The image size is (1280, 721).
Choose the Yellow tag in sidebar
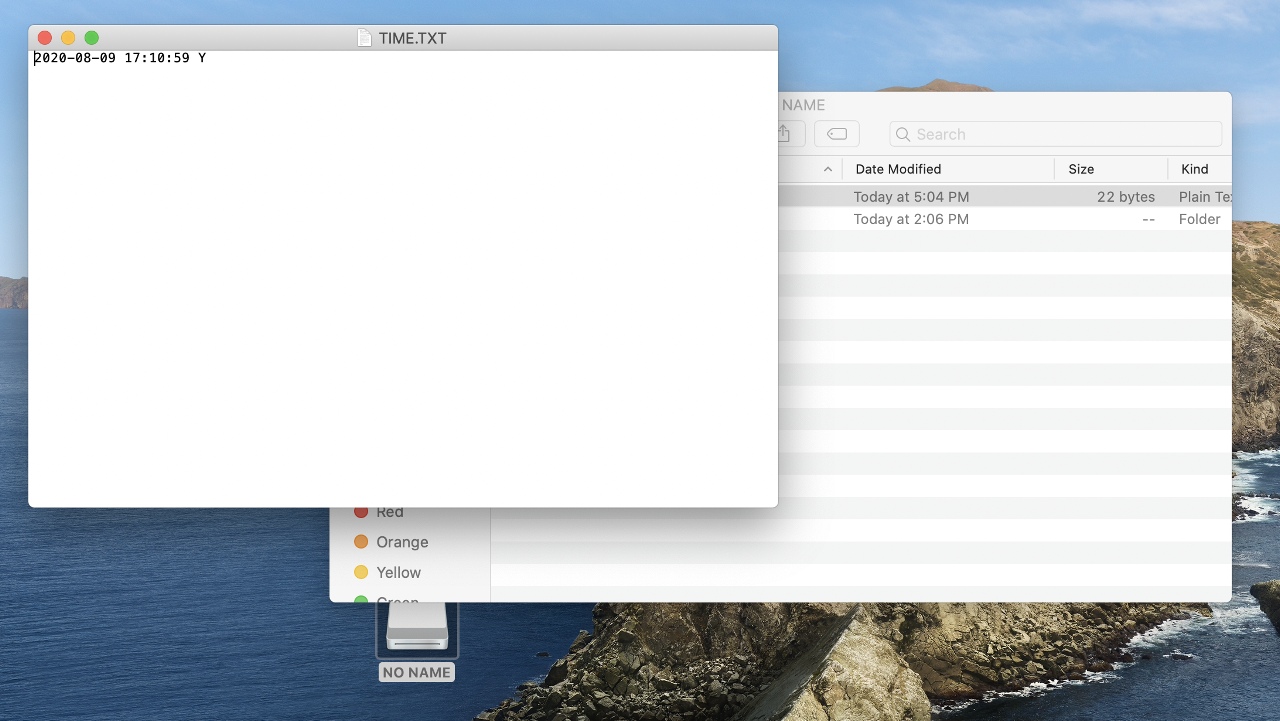coord(398,573)
